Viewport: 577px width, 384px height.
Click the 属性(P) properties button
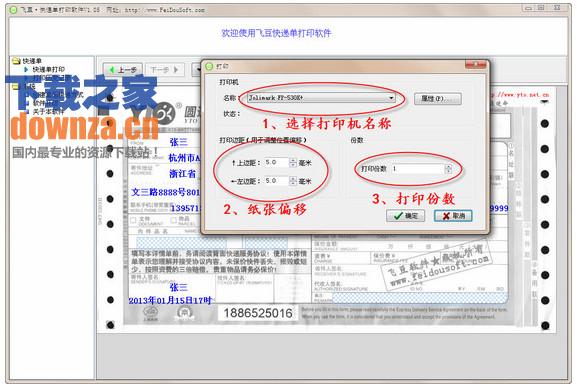tap(438, 99)
